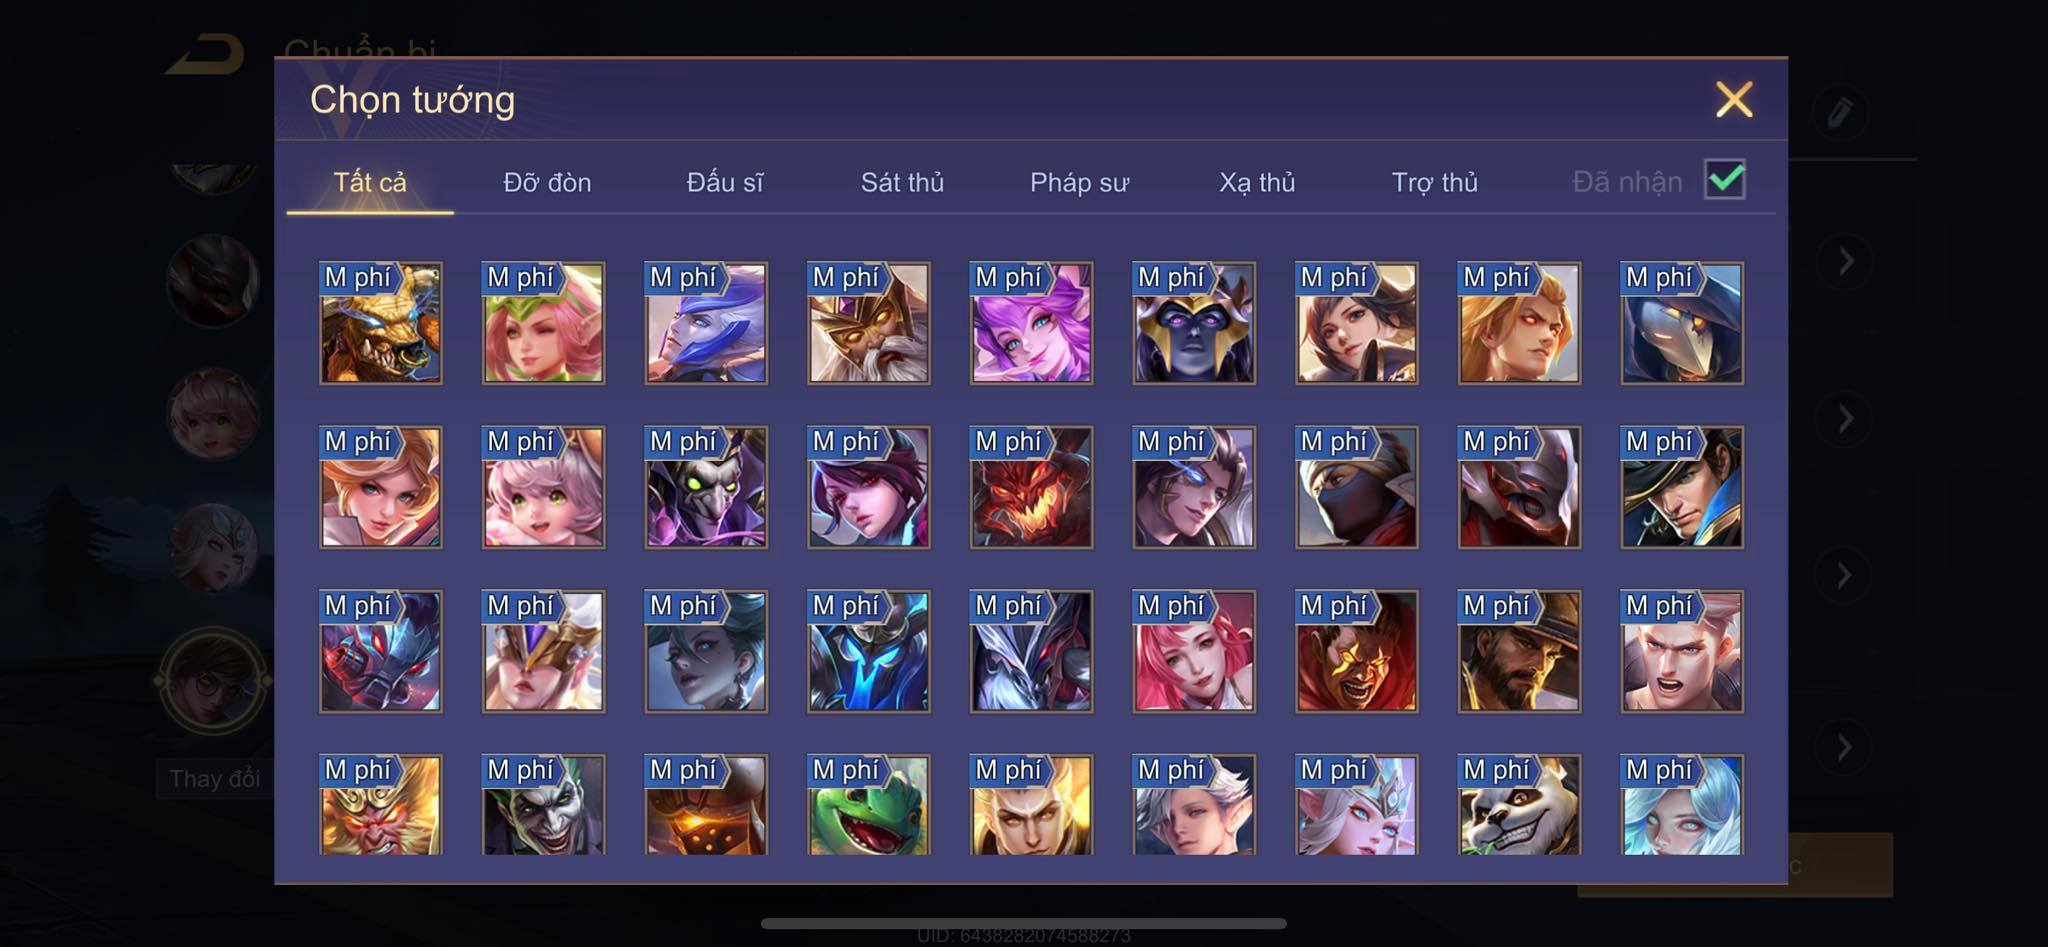Toggle the Đã nhận checkbox
Viewport: 2048px width, 947px height.
point(1725,180)
